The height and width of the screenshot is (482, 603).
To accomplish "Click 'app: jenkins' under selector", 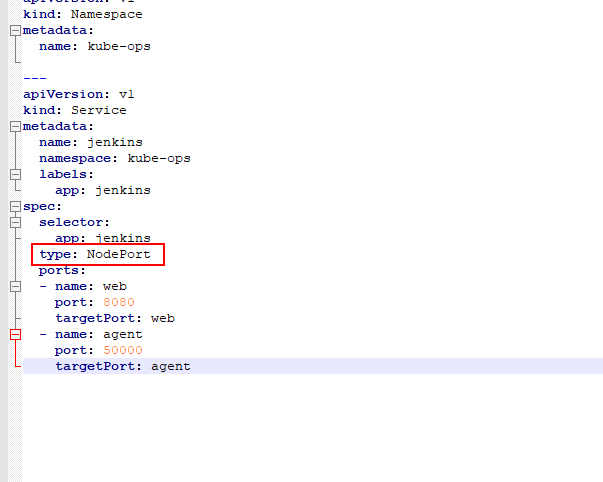I will tap(103, 238).
